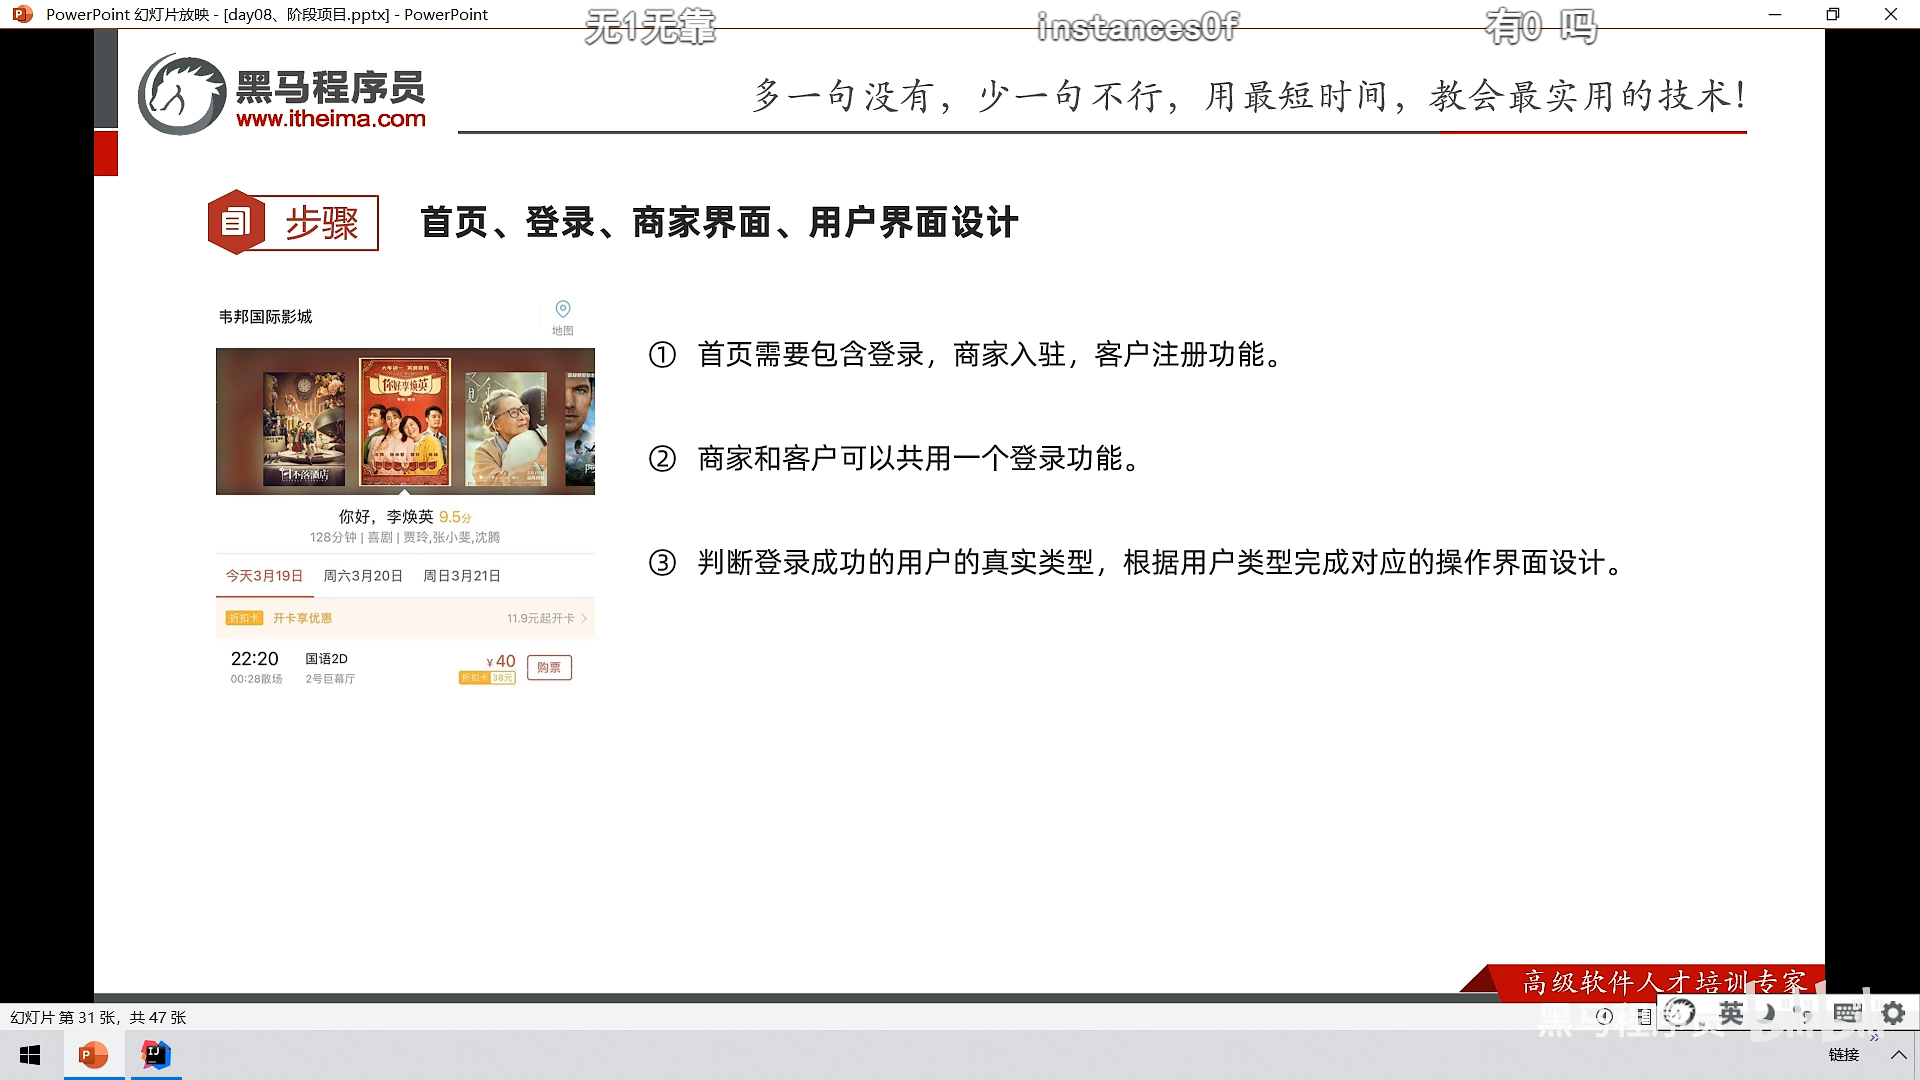The image size is (1920, 1080).
Task: Click the 你好李焕英 movie poster
Action: (x=404, y=421)
